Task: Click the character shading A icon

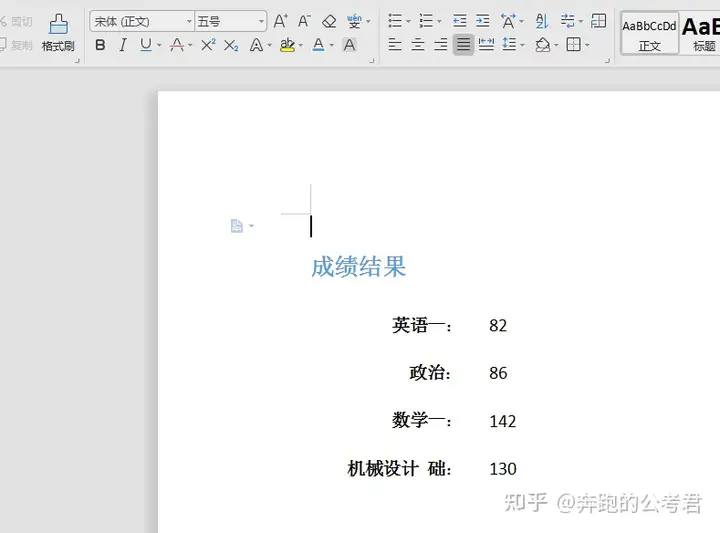Action: [x=349, y=45]
